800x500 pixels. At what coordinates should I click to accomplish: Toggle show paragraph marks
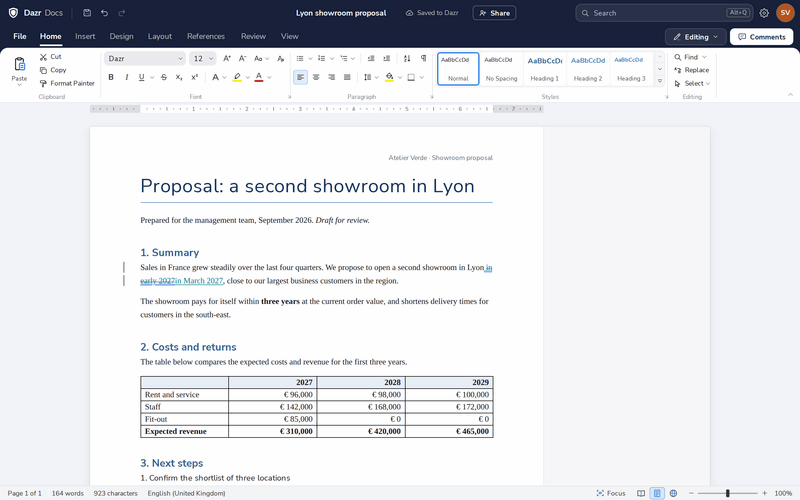(x=423, y=58)
